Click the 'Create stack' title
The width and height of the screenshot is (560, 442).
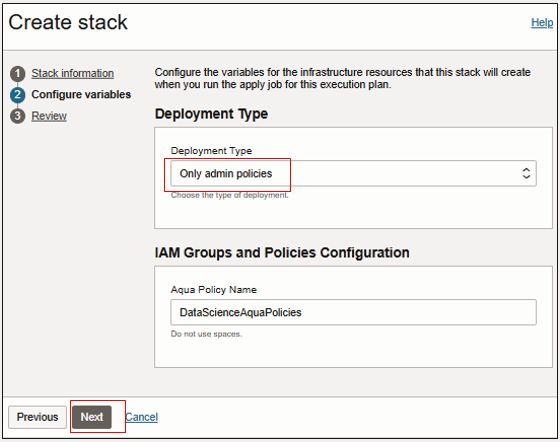point(68,22)
